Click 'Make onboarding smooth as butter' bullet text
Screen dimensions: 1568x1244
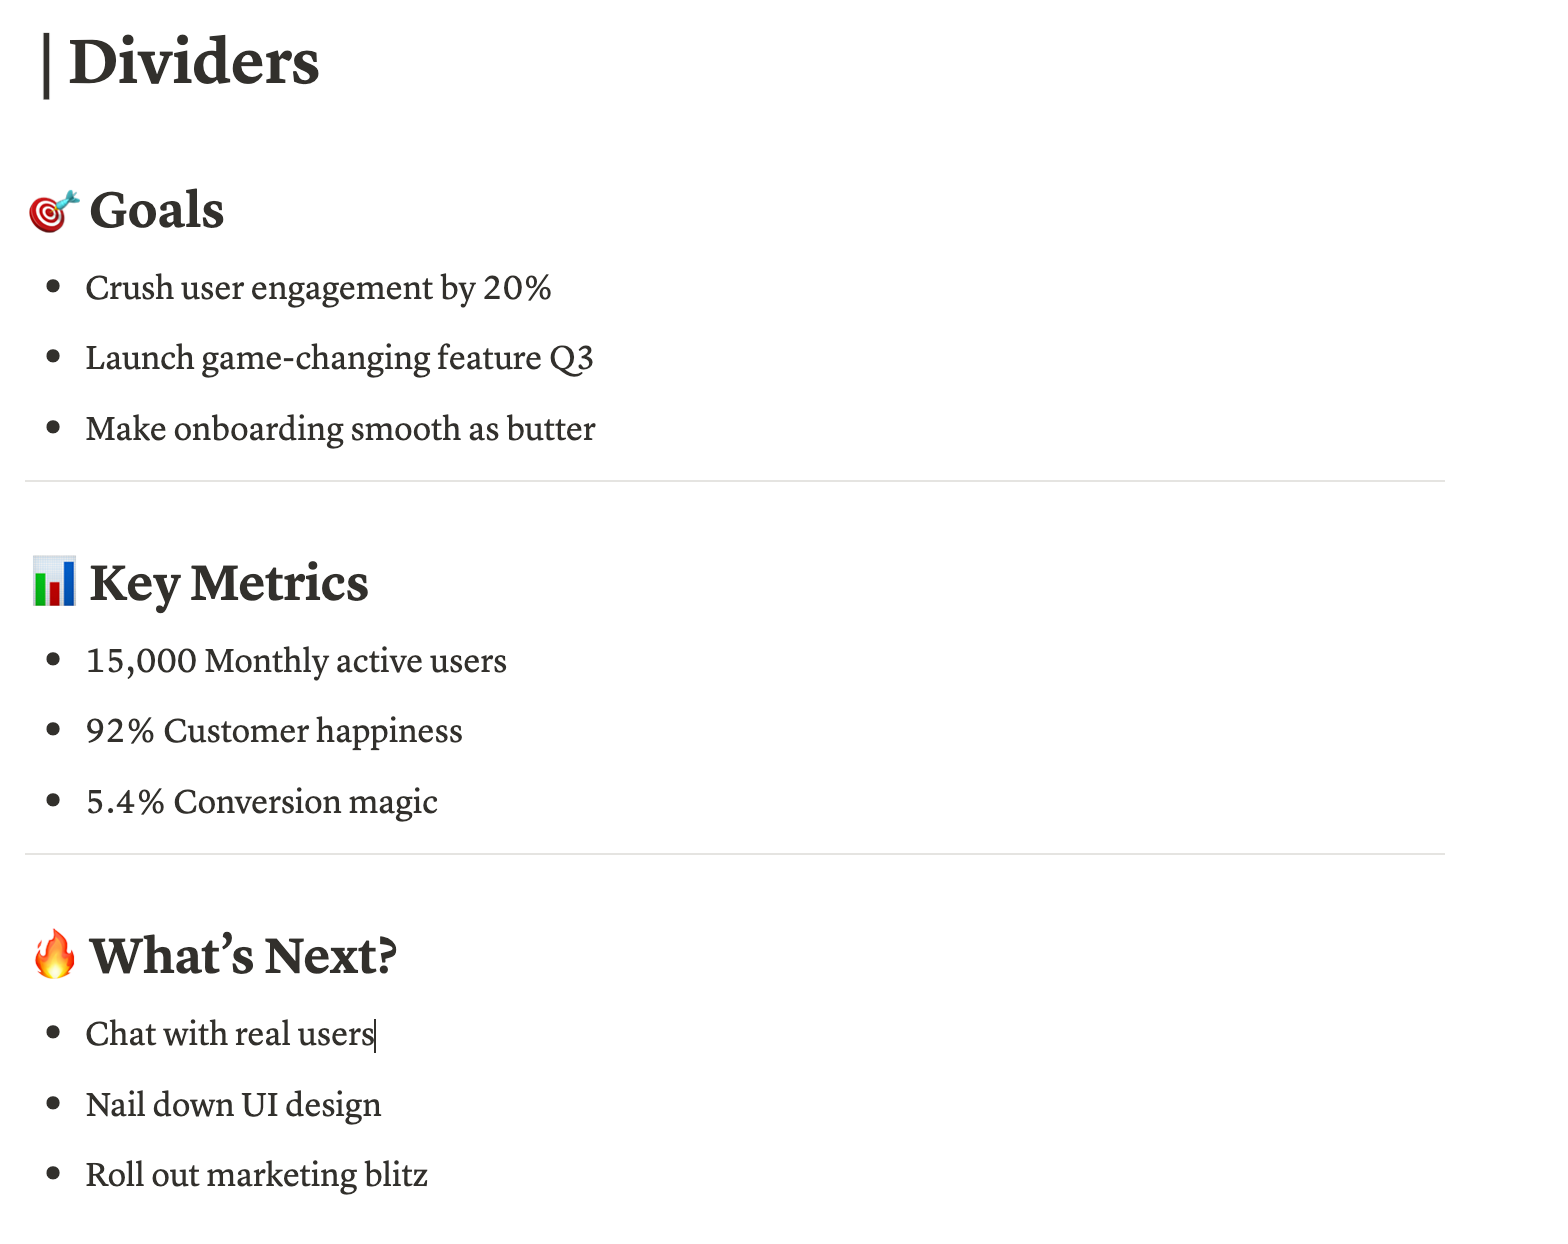340,429
